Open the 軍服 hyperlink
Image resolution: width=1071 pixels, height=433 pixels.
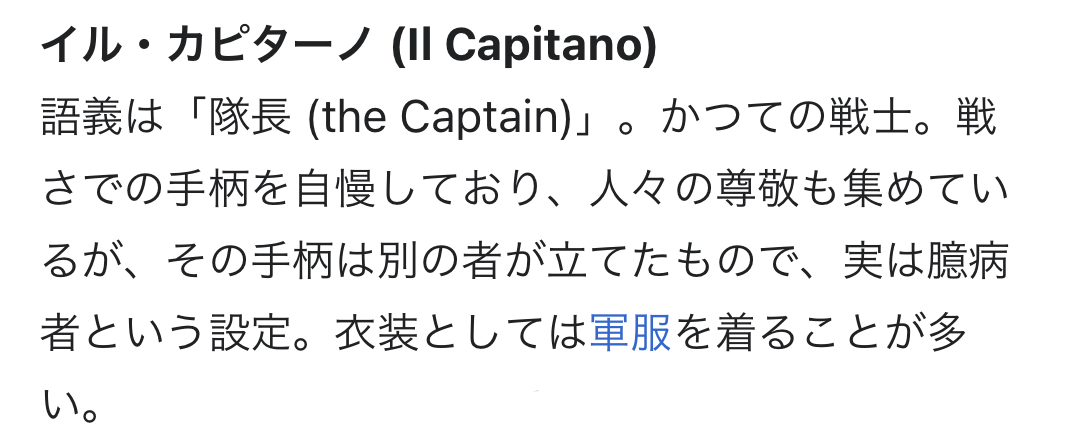(x=630, y=333)
